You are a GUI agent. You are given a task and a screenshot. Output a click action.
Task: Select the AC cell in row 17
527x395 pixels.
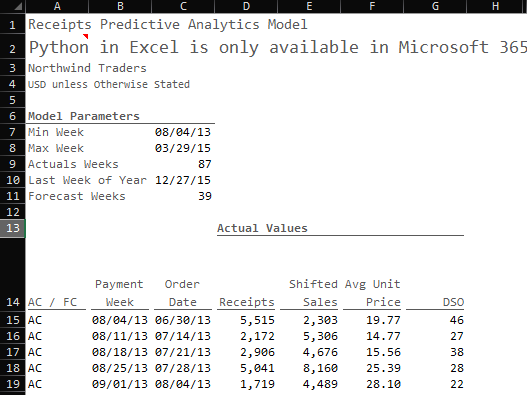coord(35,352)
